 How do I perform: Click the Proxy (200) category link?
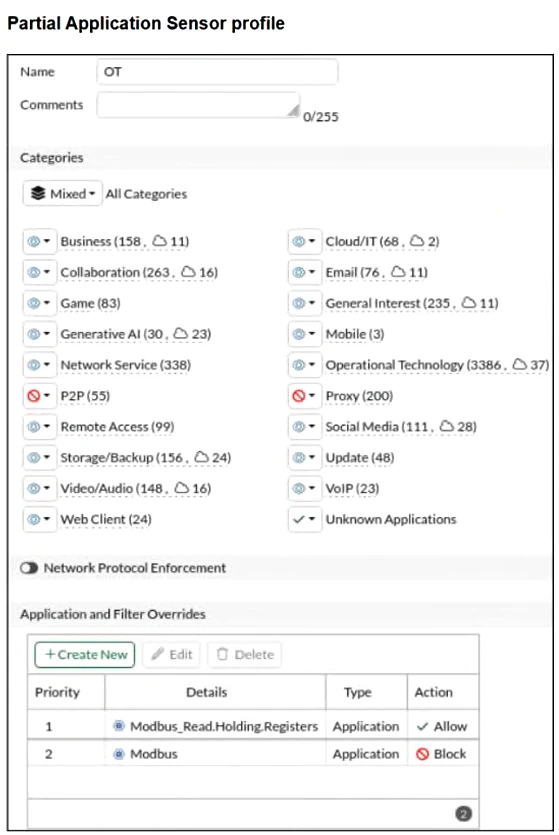[359, 396]
